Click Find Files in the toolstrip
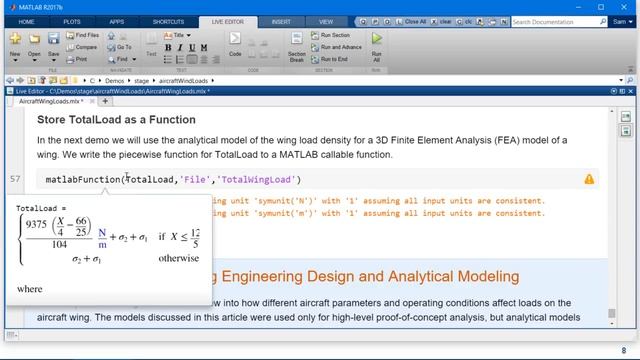The image size is (640, 360). (82, 36)
